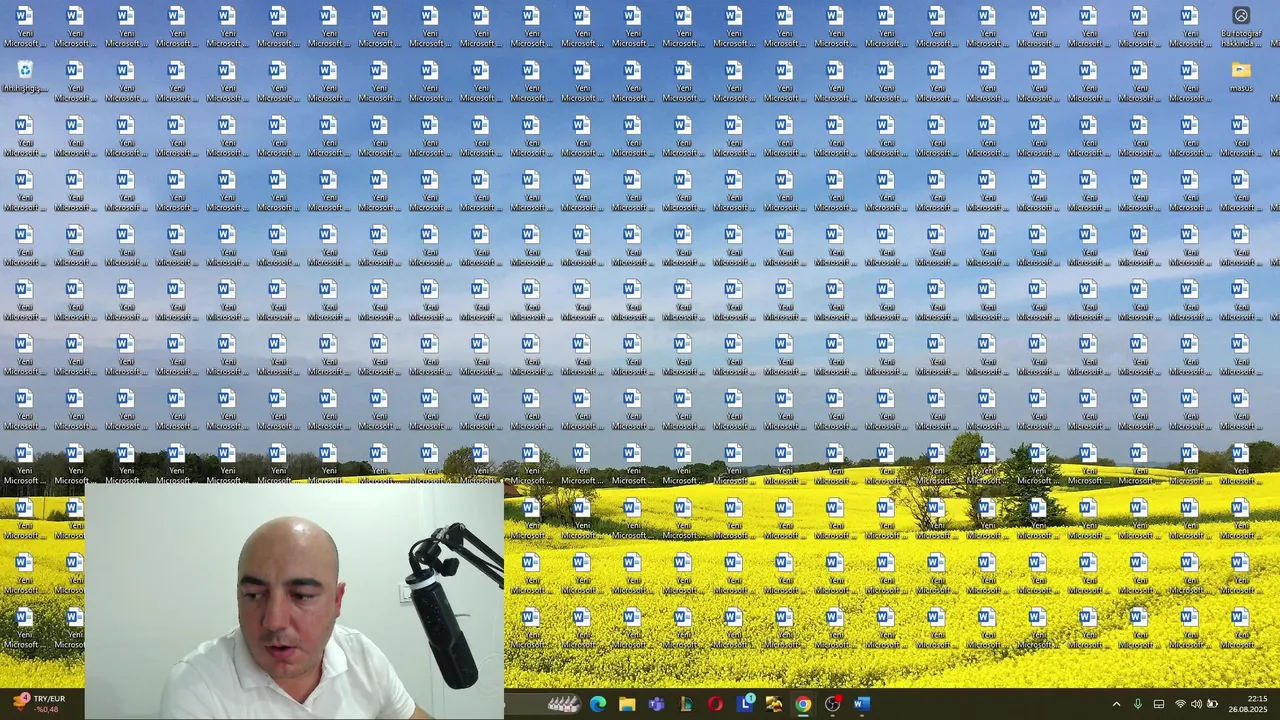Open the TRY/EUR currency widget
Viewport: 1280px width, 720px height.
(x=38, y=704)
